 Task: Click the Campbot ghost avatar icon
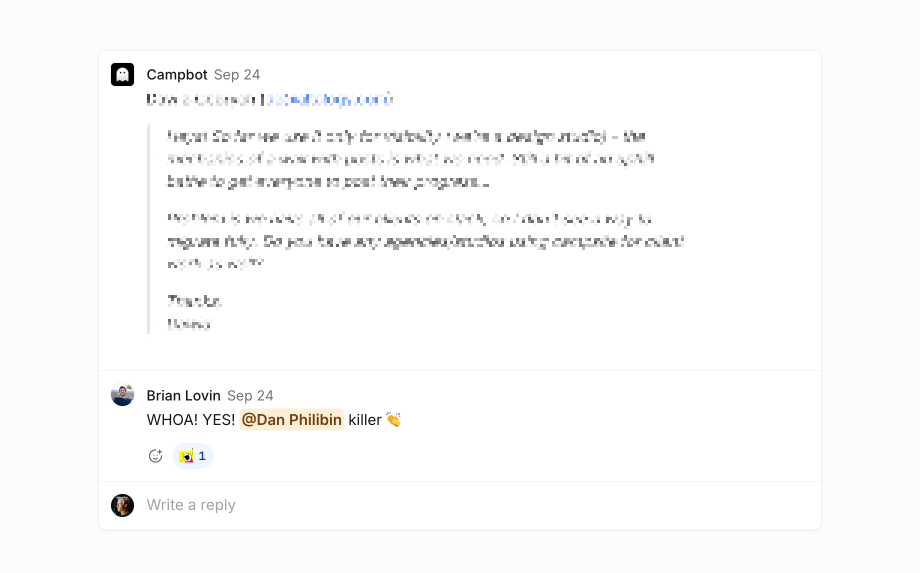tap(122, 74)
